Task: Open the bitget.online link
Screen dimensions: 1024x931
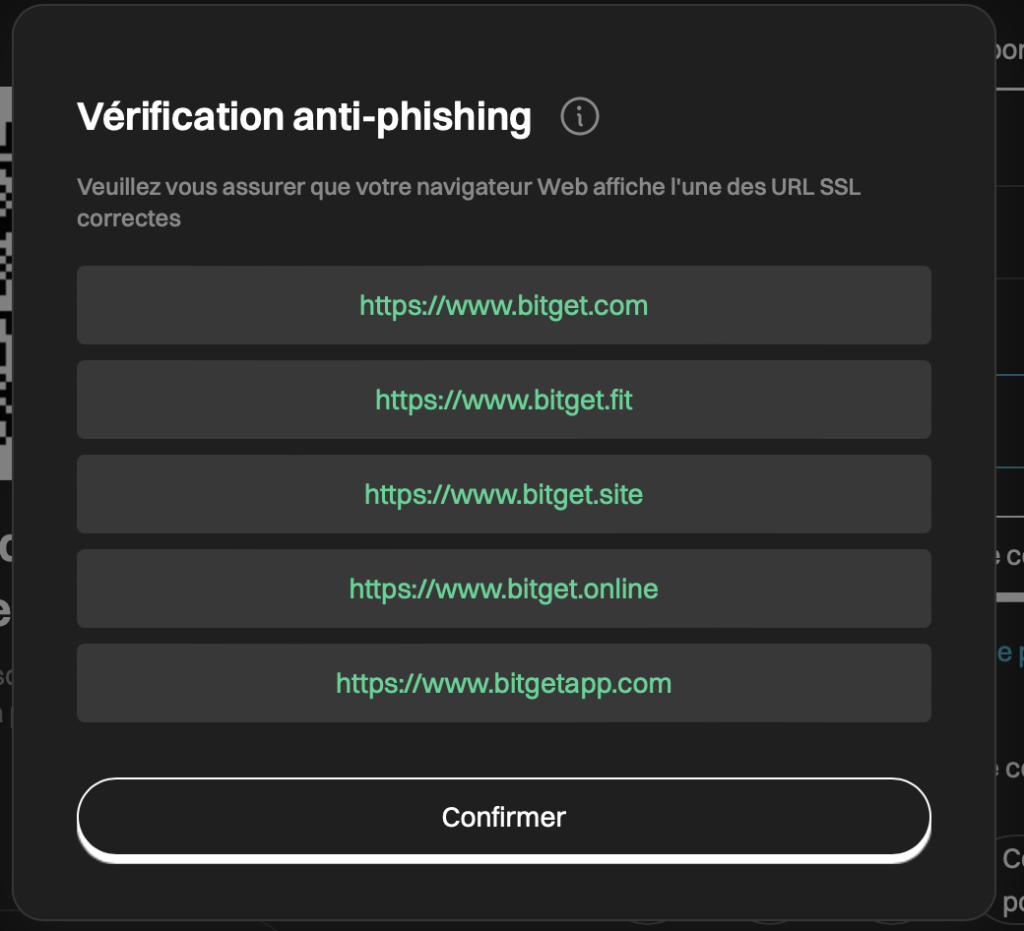Action: tap(503, 588)
